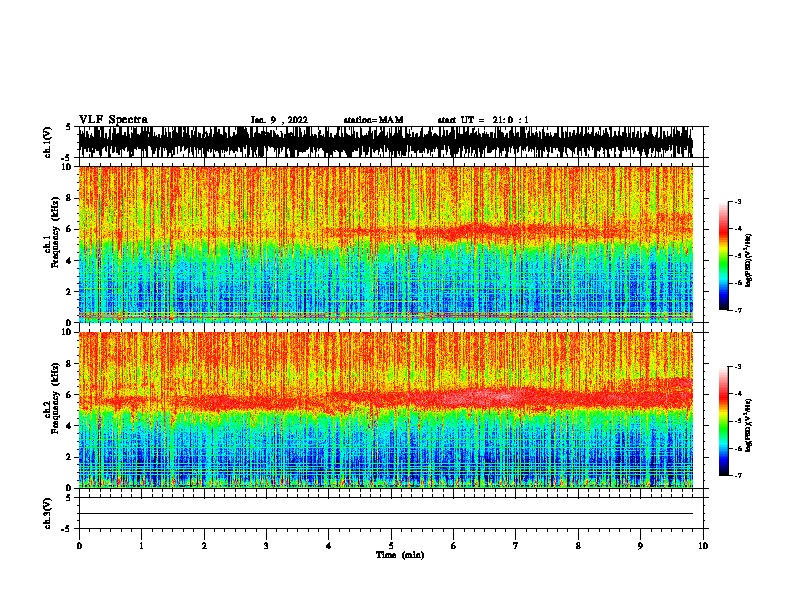Select the "start UT = 21:0:1" text

[482, 120]
